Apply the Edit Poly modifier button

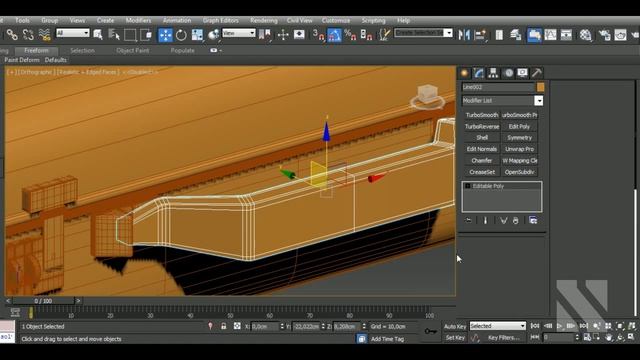click(519, 127)
